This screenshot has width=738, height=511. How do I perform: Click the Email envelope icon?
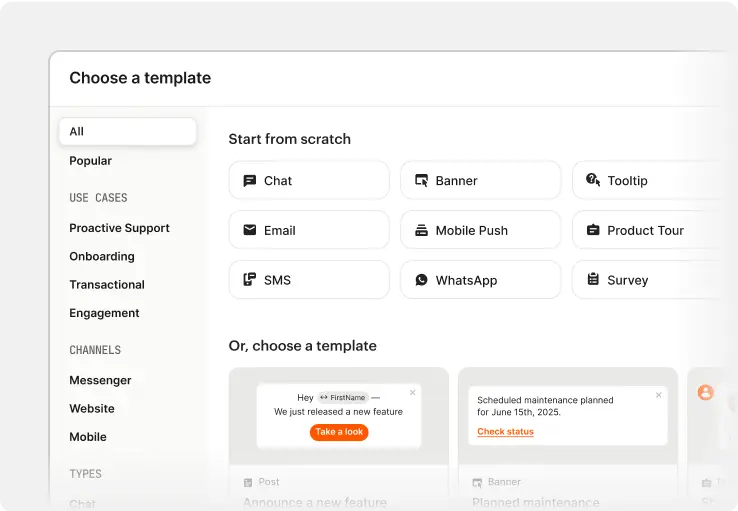pyautogui.click(x=250, y=230)
